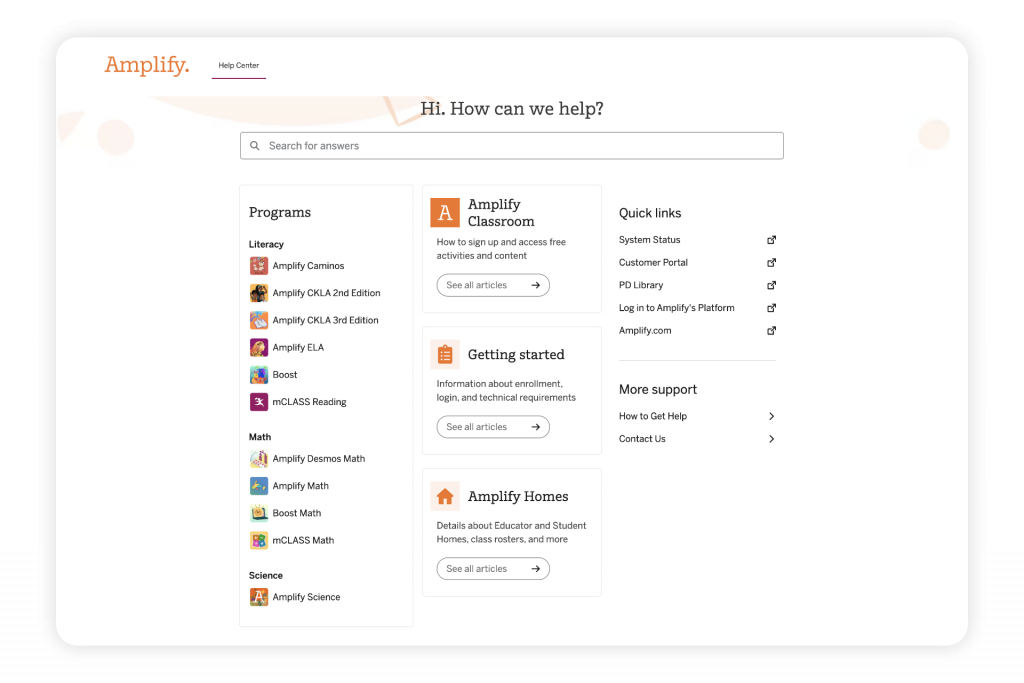
Task: Click external link icon next to PD Library
Action: point(771,285)
